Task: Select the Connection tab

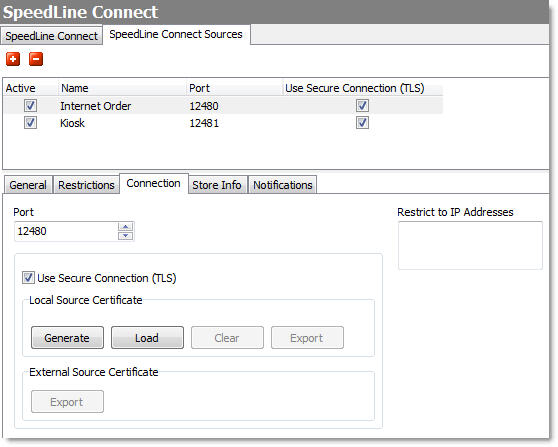Action: coord(153,183)
